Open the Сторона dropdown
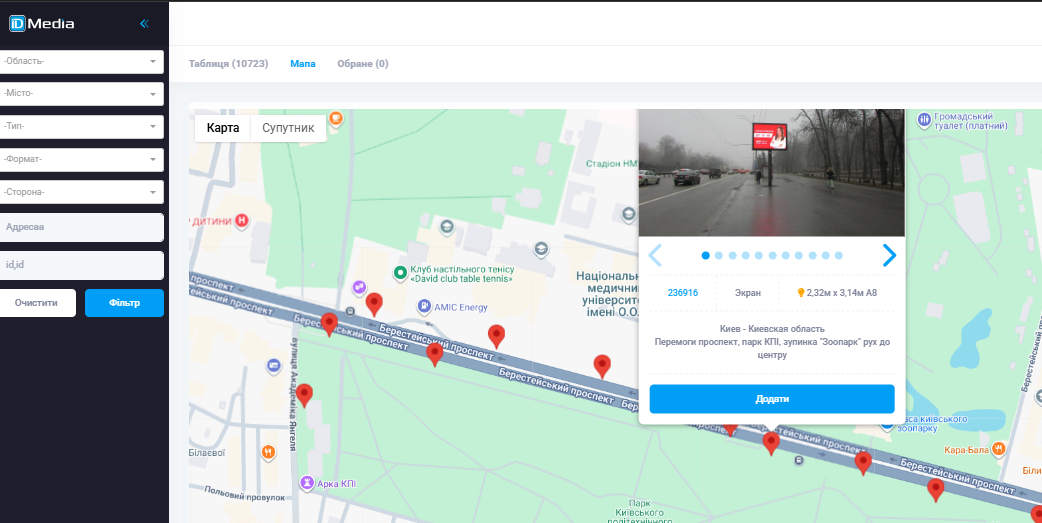The width and height of the screenshot is (1042, 523). point(81,192)
